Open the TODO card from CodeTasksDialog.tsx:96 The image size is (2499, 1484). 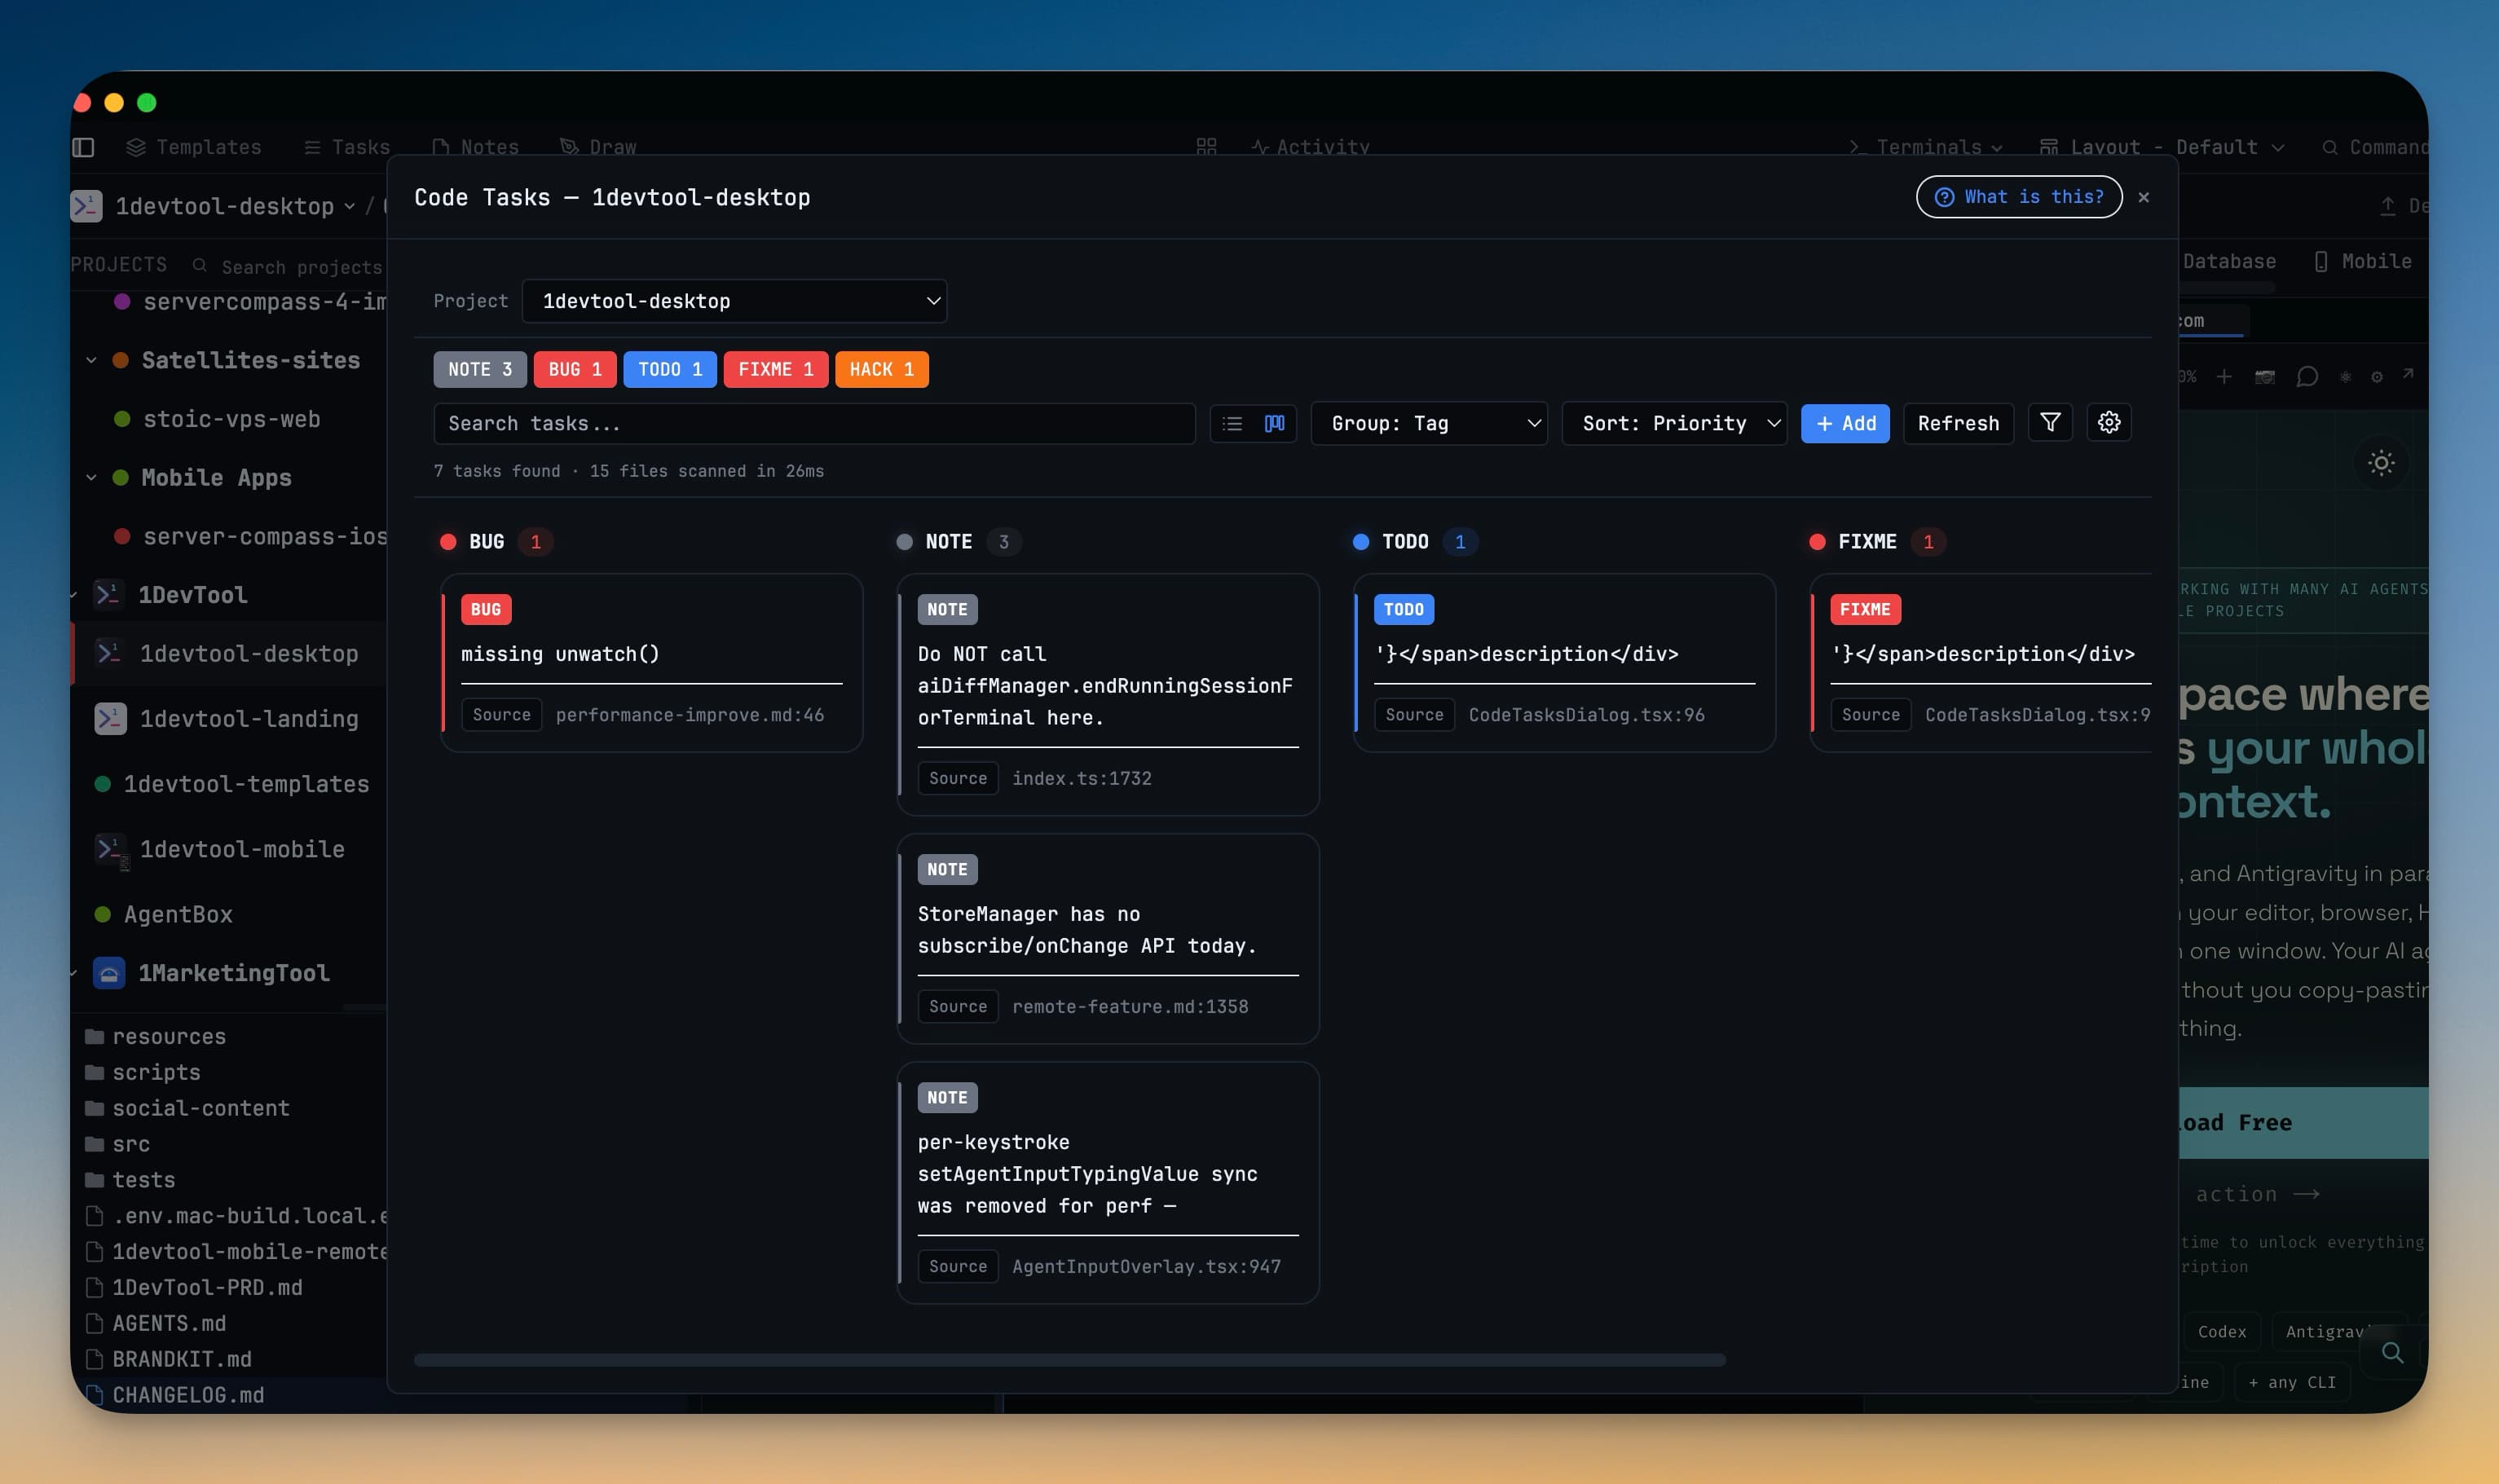point(1564,662)
